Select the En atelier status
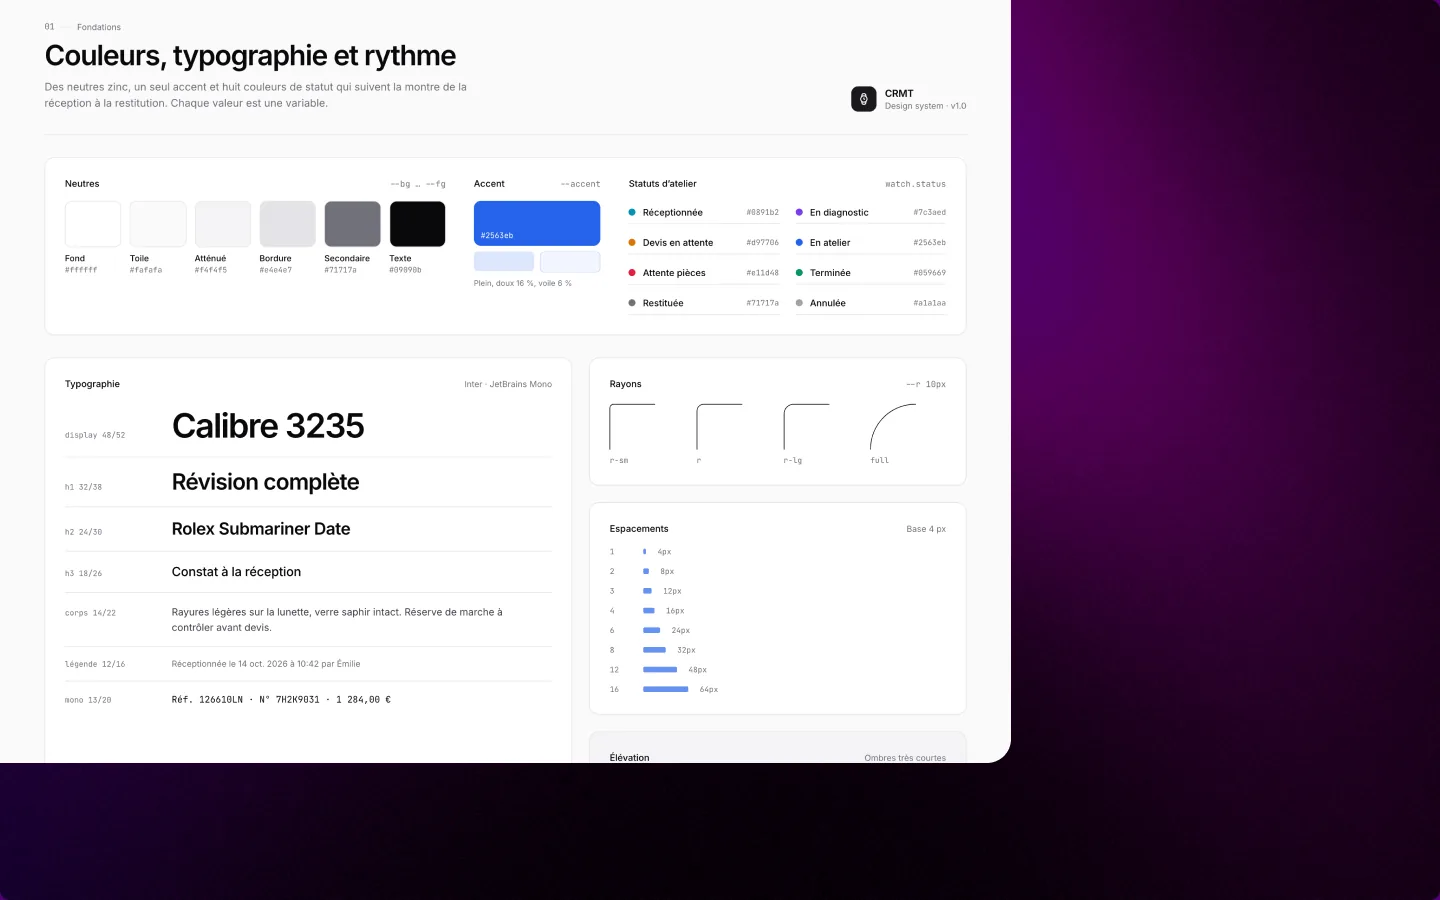Image resolution: width=1440 pixels, height=900 pixels. tap(870, 242)
